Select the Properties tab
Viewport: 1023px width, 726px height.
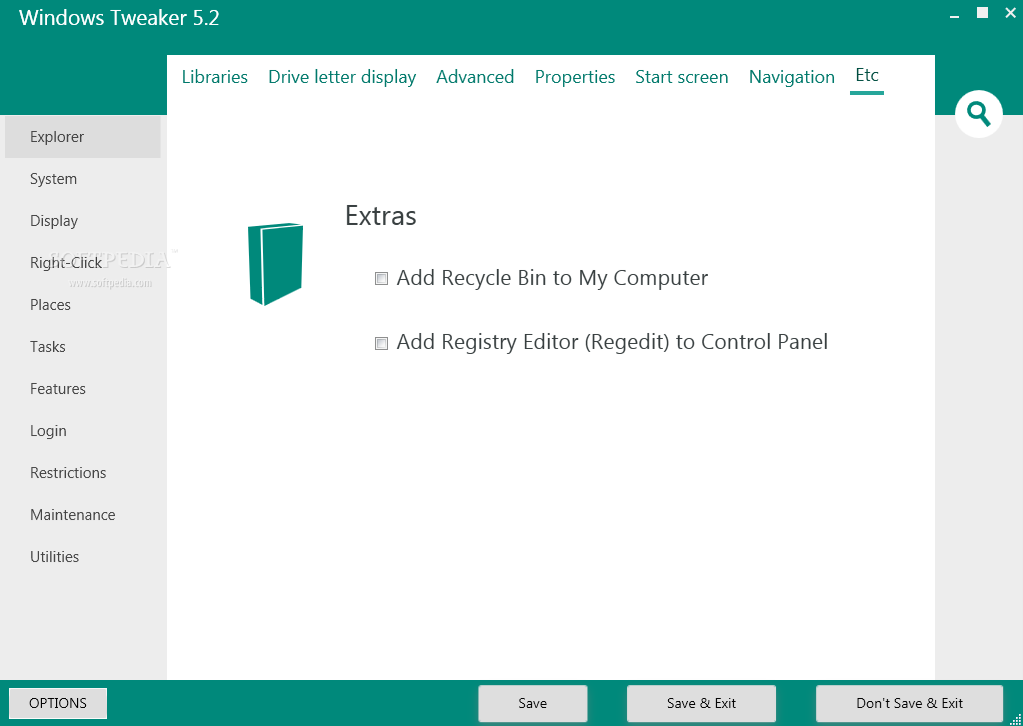click(x=575, y=77)
